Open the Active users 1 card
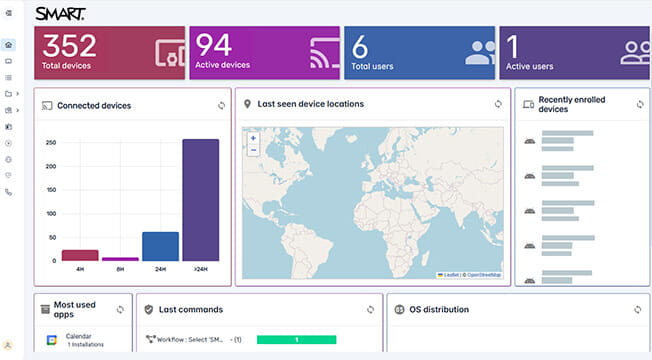This screenshot has width=652, height=360. tap(574, 53)
